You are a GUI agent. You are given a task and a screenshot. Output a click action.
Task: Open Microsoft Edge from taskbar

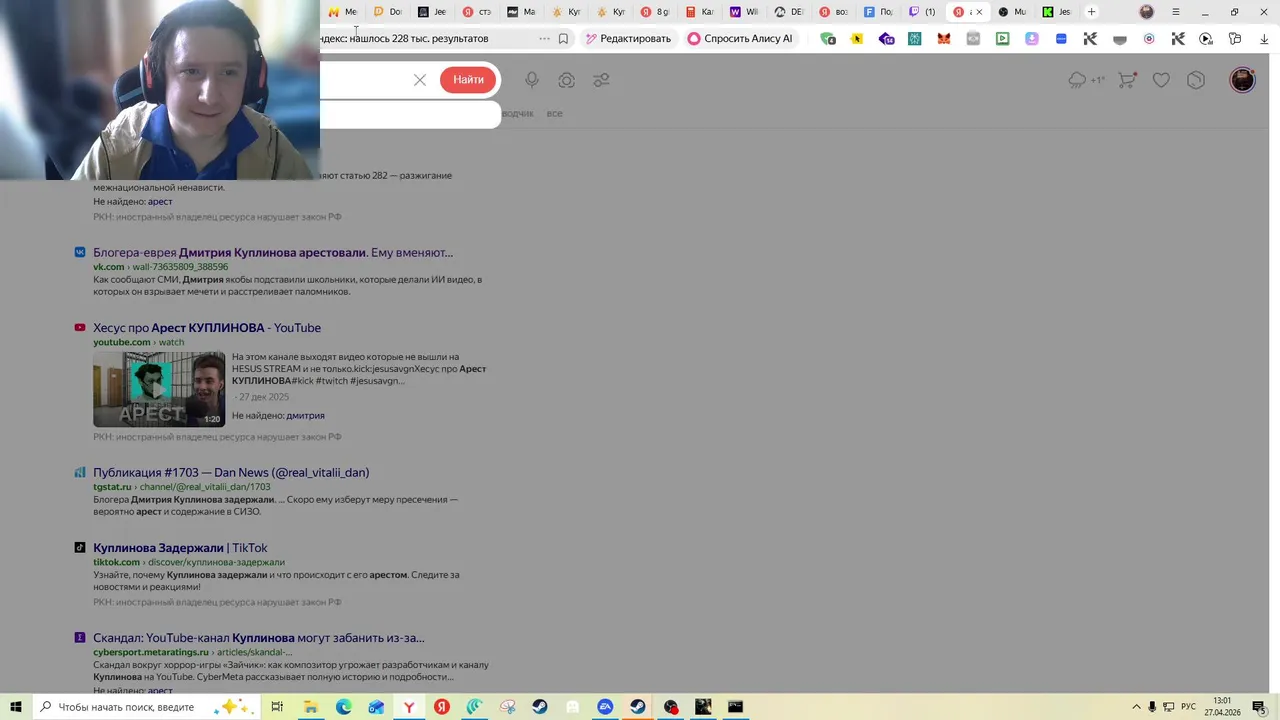coord(343,707)
